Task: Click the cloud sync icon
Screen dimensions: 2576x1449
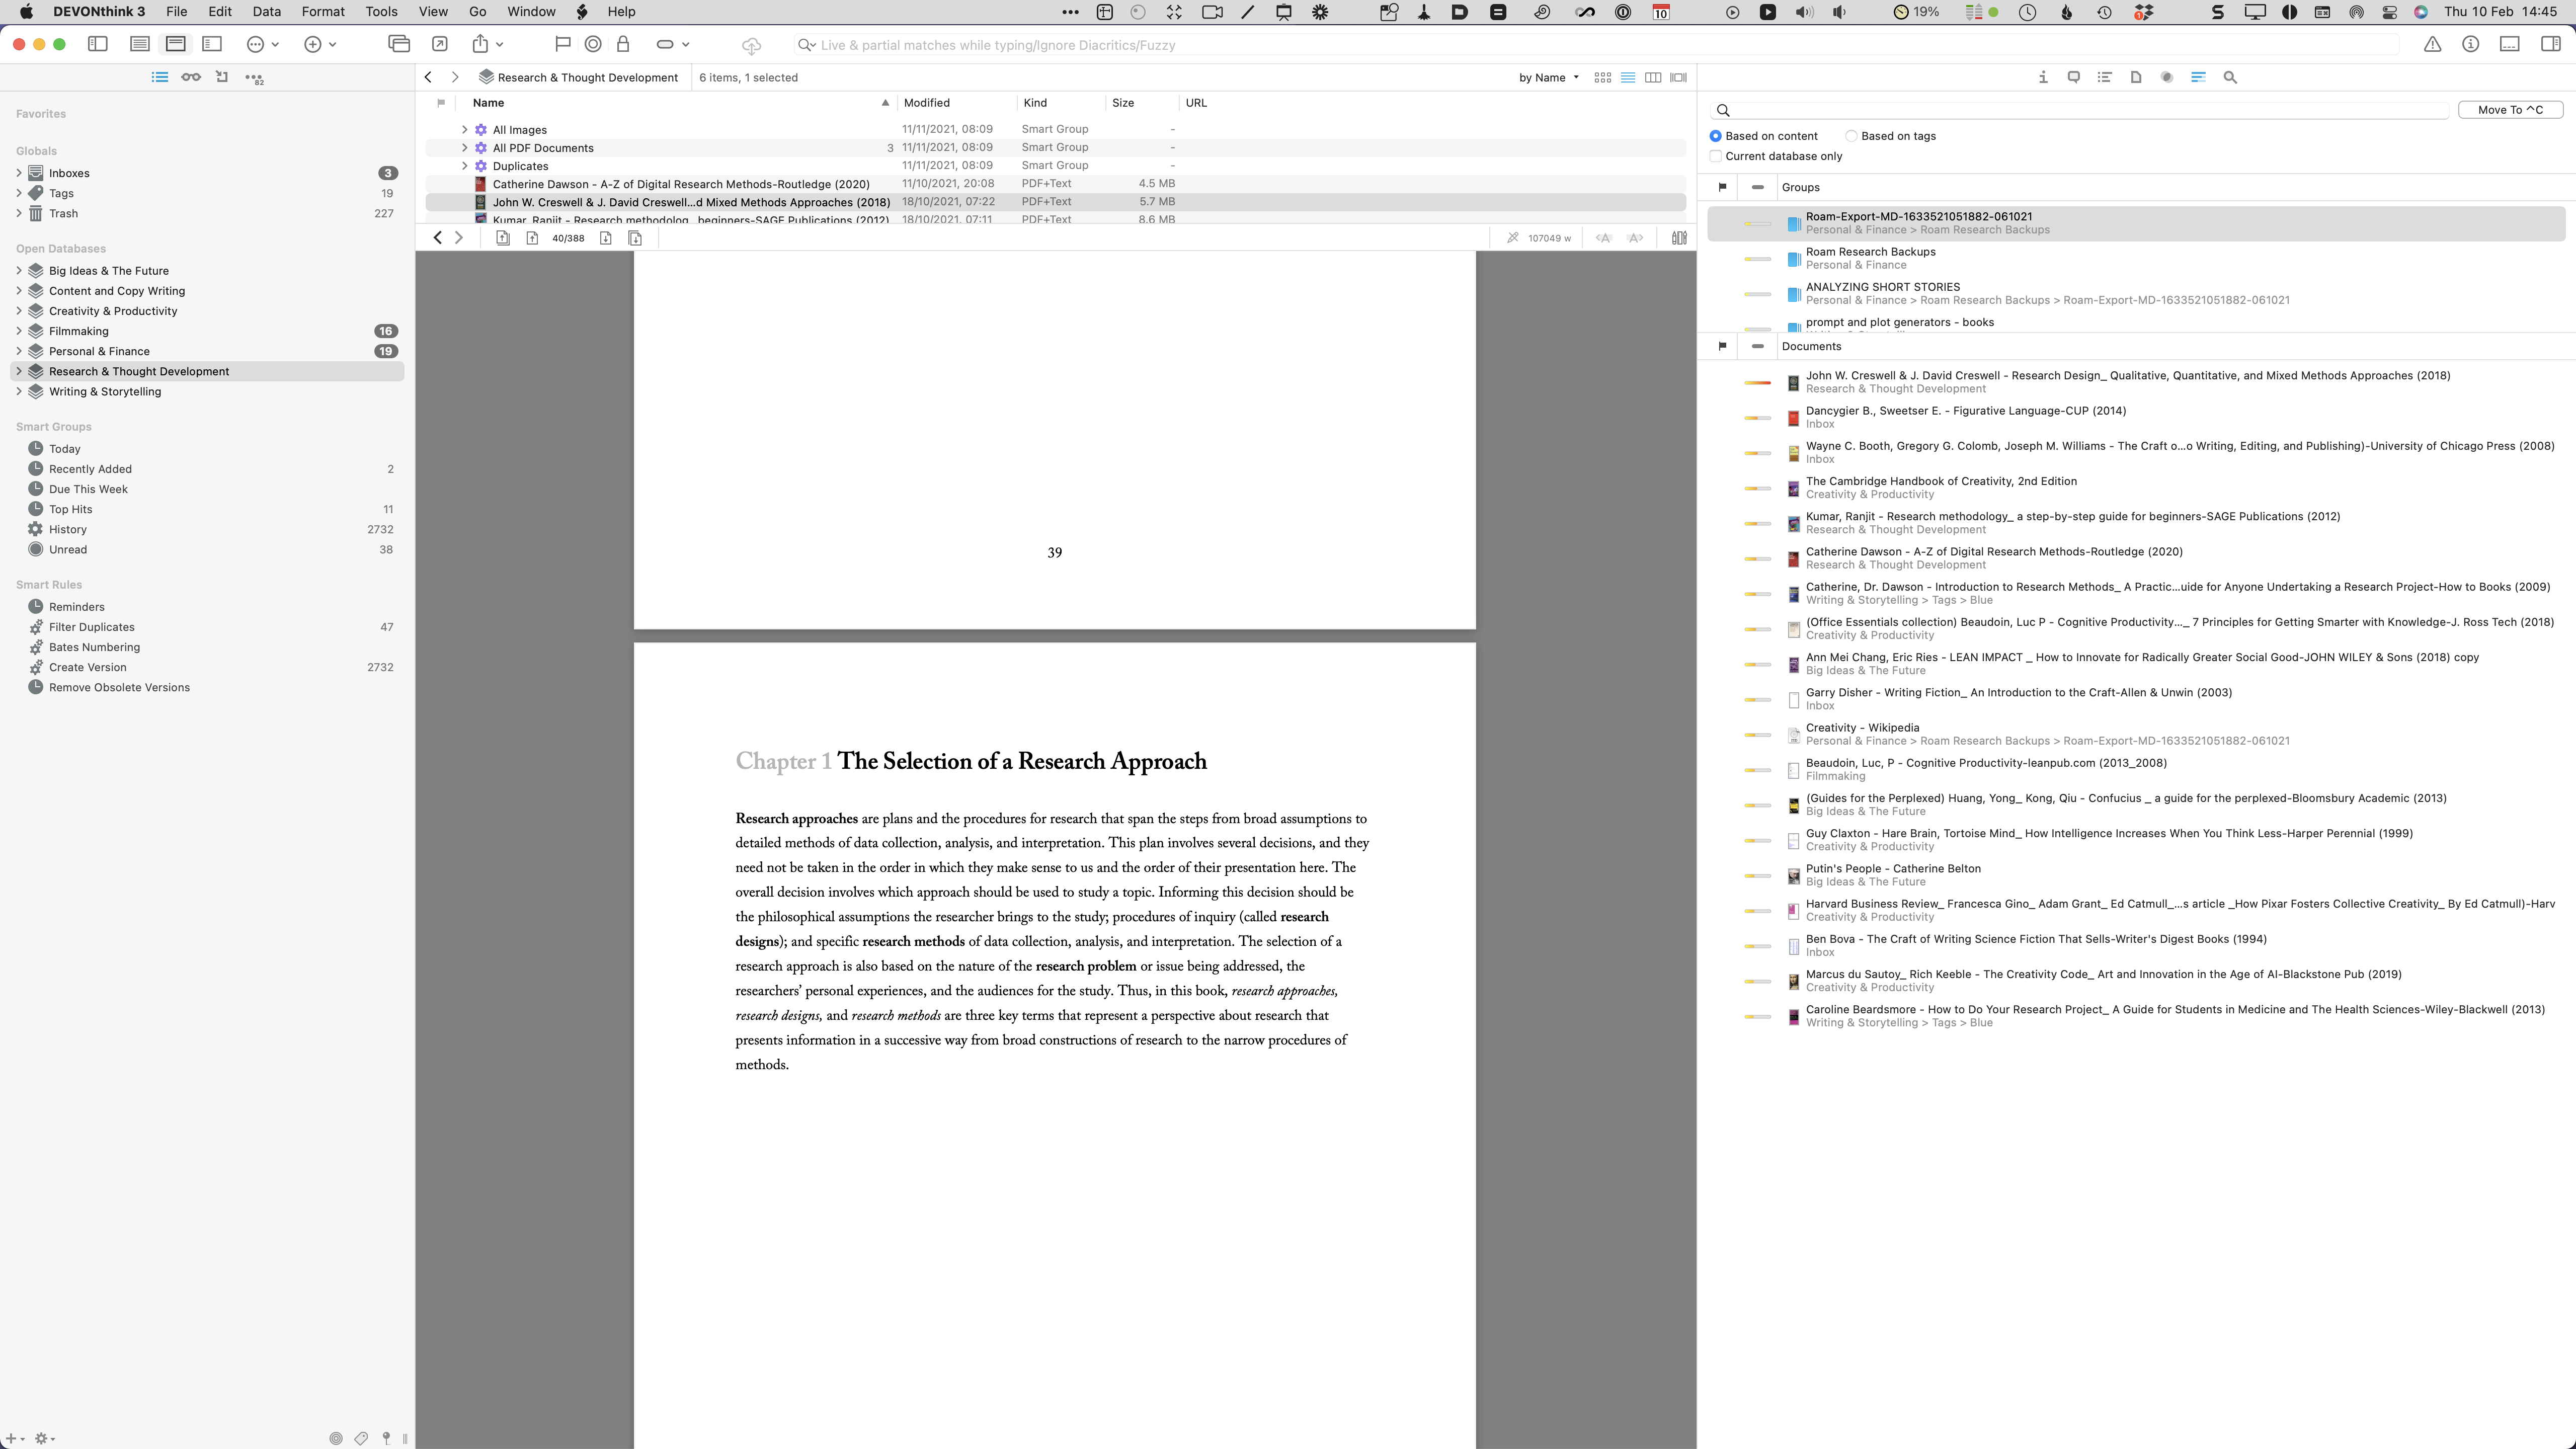Action: tap(751, 45)
